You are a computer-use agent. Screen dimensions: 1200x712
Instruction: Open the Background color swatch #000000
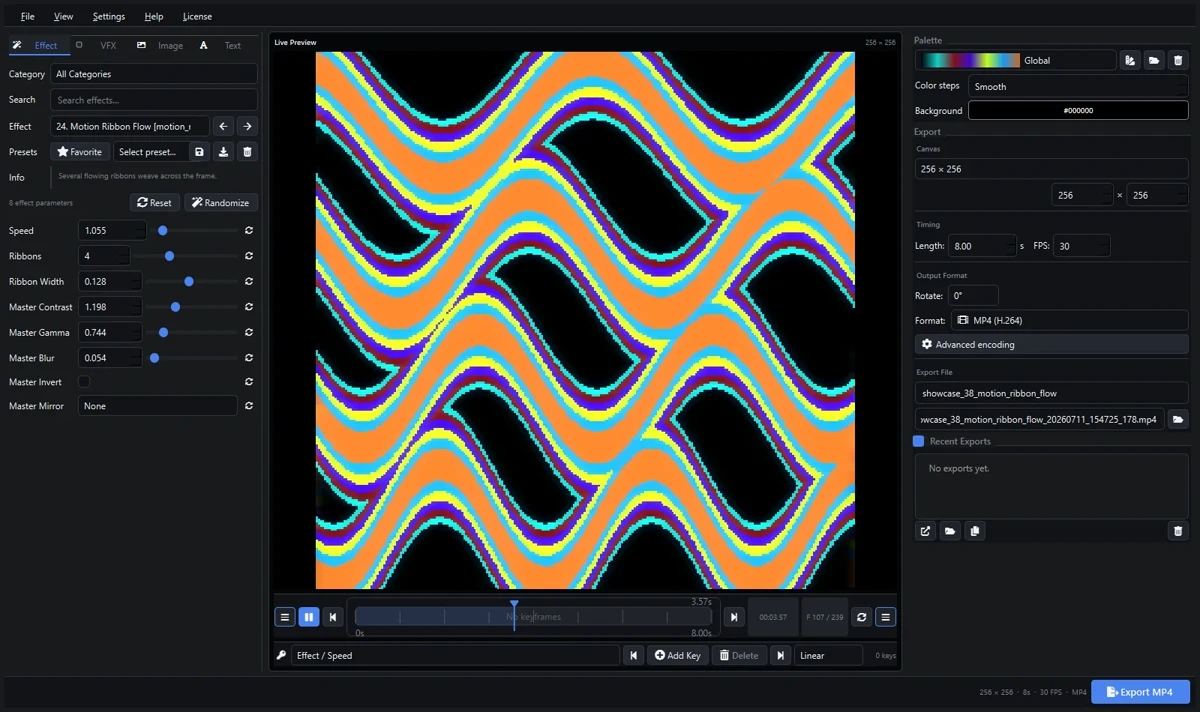(1078, 111)
